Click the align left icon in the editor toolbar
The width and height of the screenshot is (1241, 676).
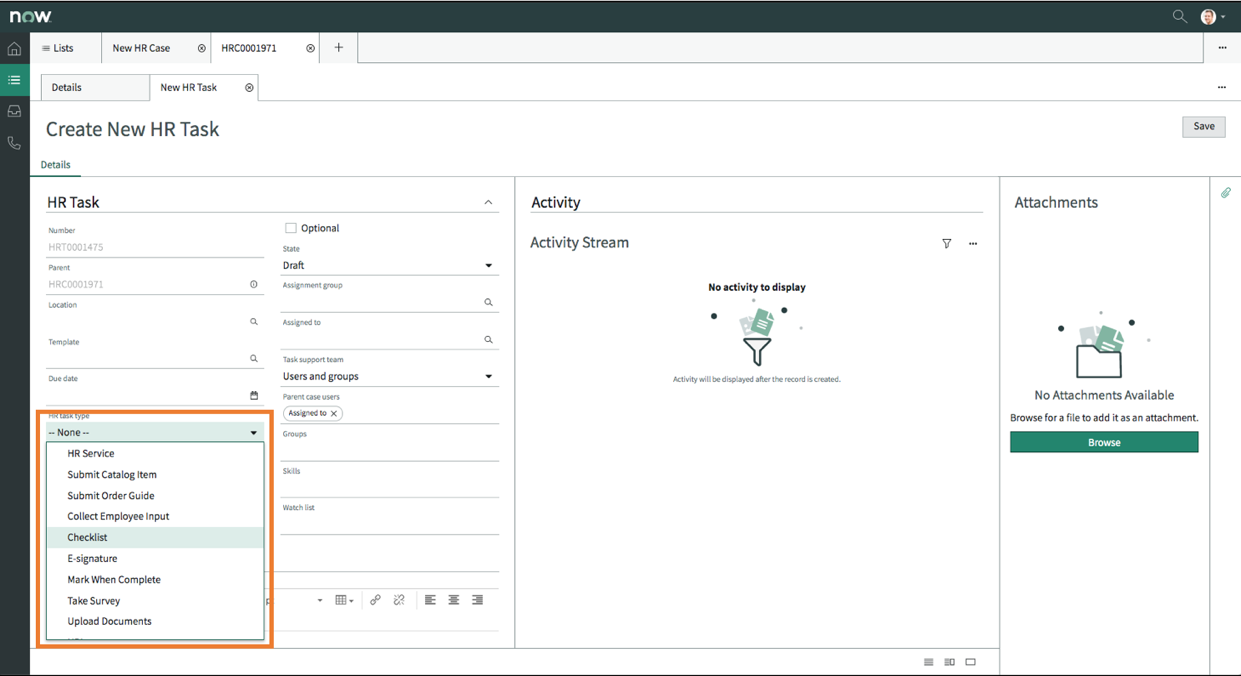(430, 600)
